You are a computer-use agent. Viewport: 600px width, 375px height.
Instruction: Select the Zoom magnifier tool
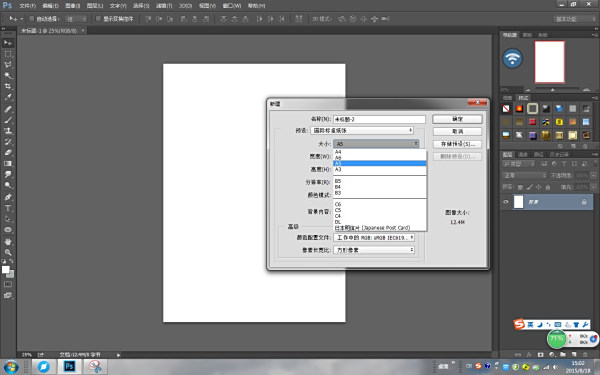8,253
